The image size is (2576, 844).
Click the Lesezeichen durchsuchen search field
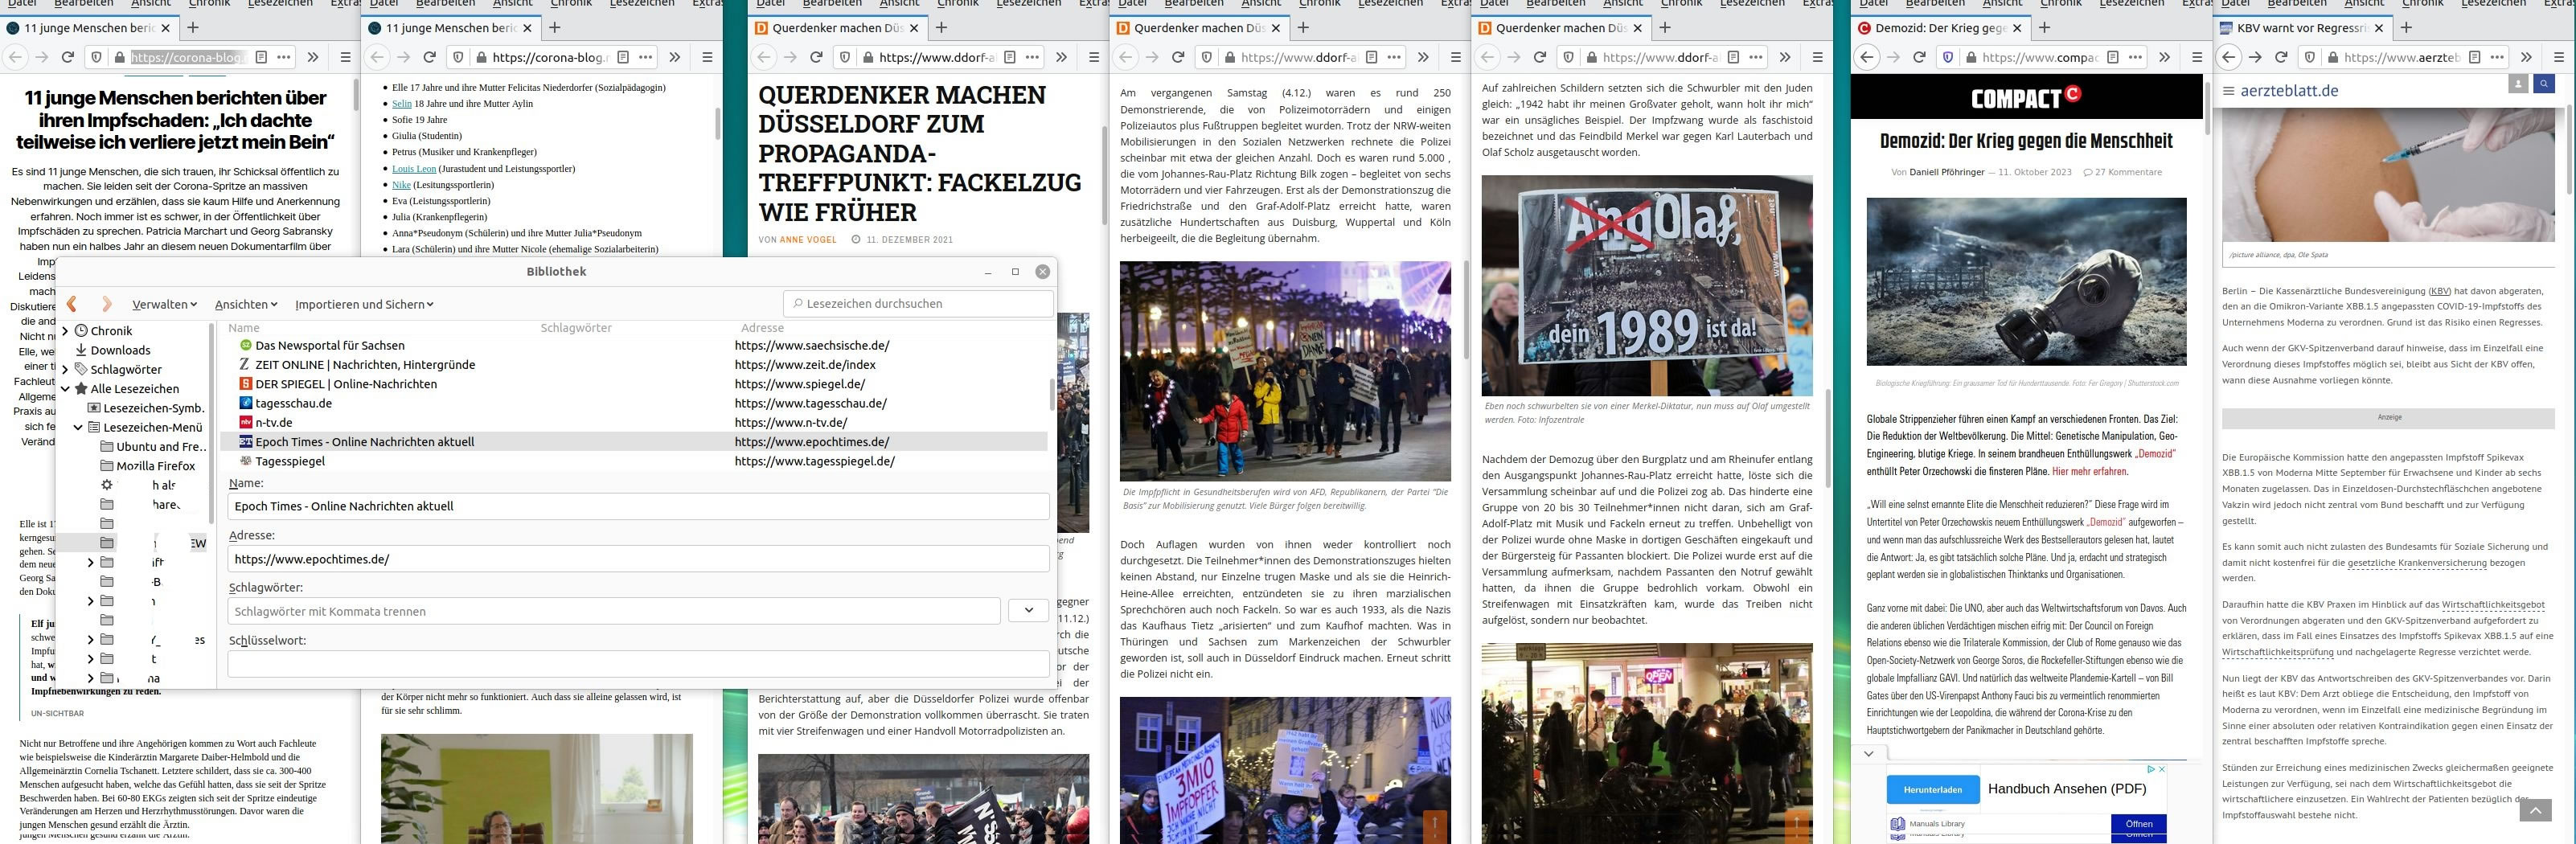coord(918,303)
